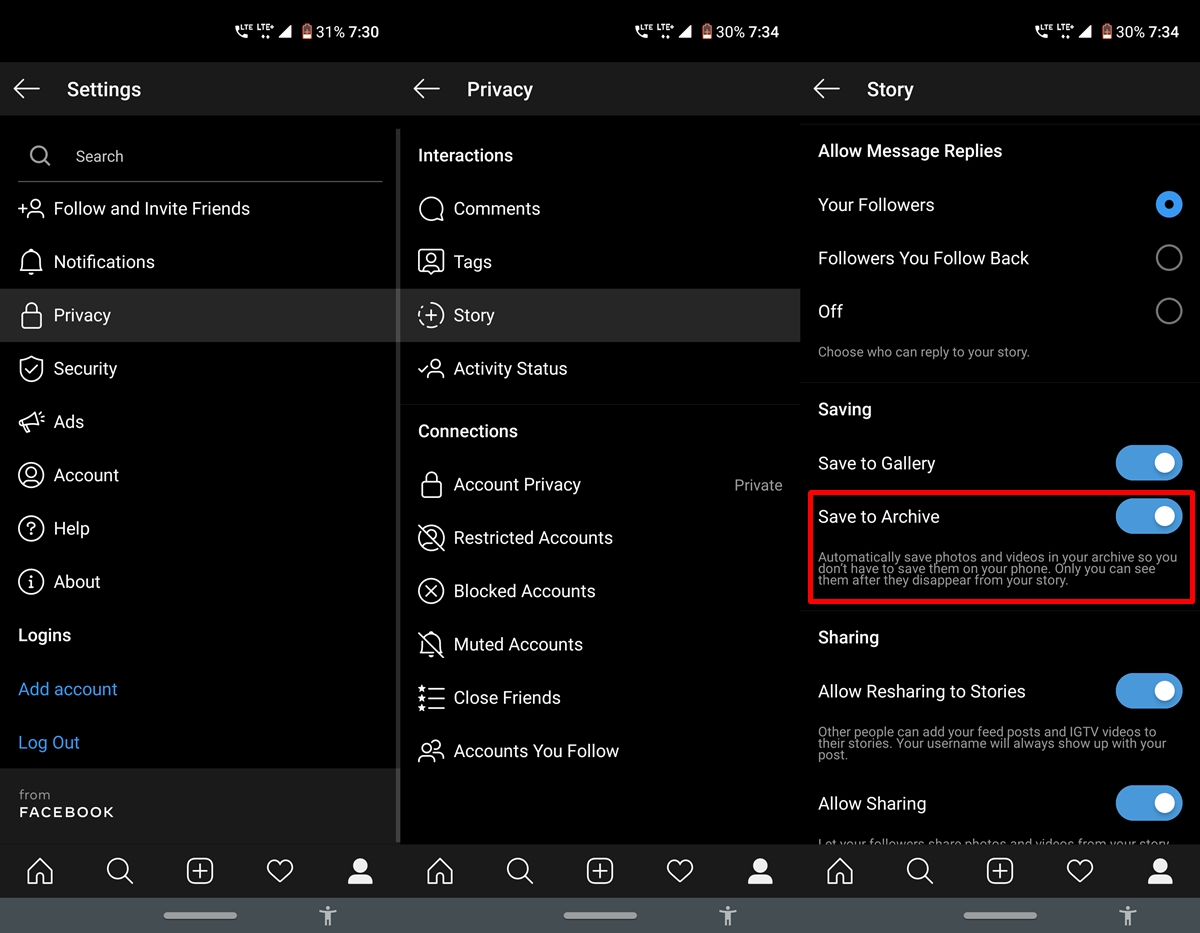Click the Comments speech bubble icon
This screenshot has height=933, width=1200.
coord(431,209)
